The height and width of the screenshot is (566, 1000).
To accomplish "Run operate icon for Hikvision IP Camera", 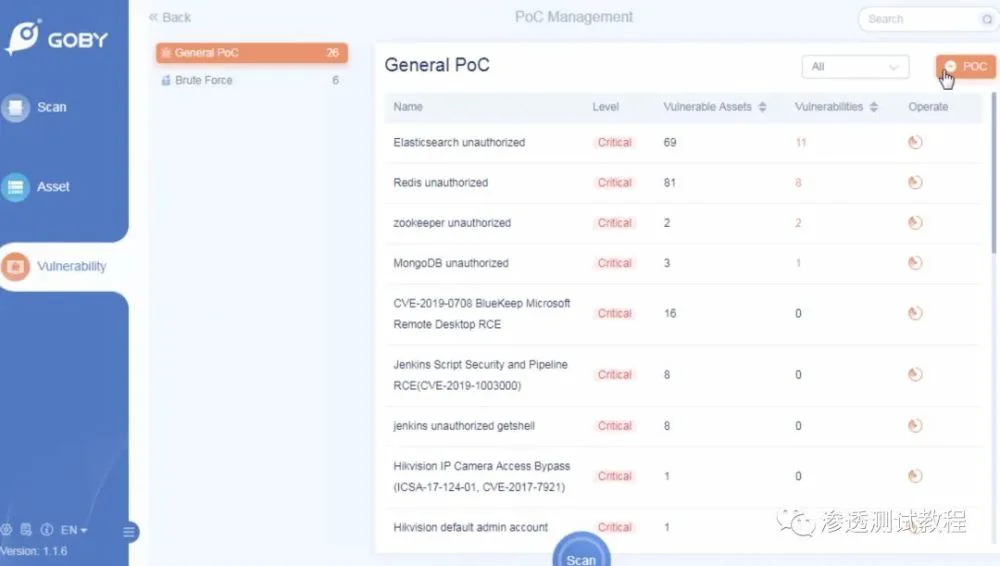I will point(915,476).
